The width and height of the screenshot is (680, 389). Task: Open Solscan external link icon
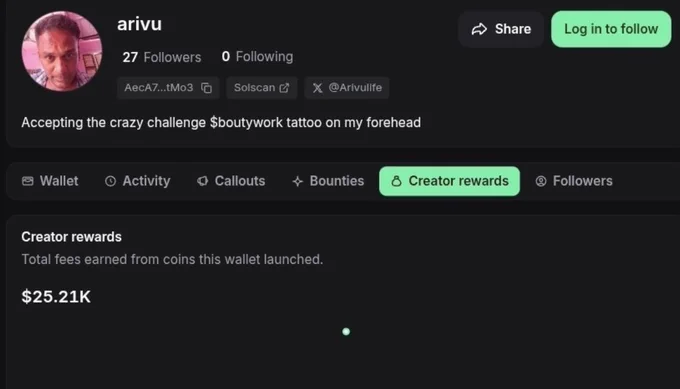point(284,88)
